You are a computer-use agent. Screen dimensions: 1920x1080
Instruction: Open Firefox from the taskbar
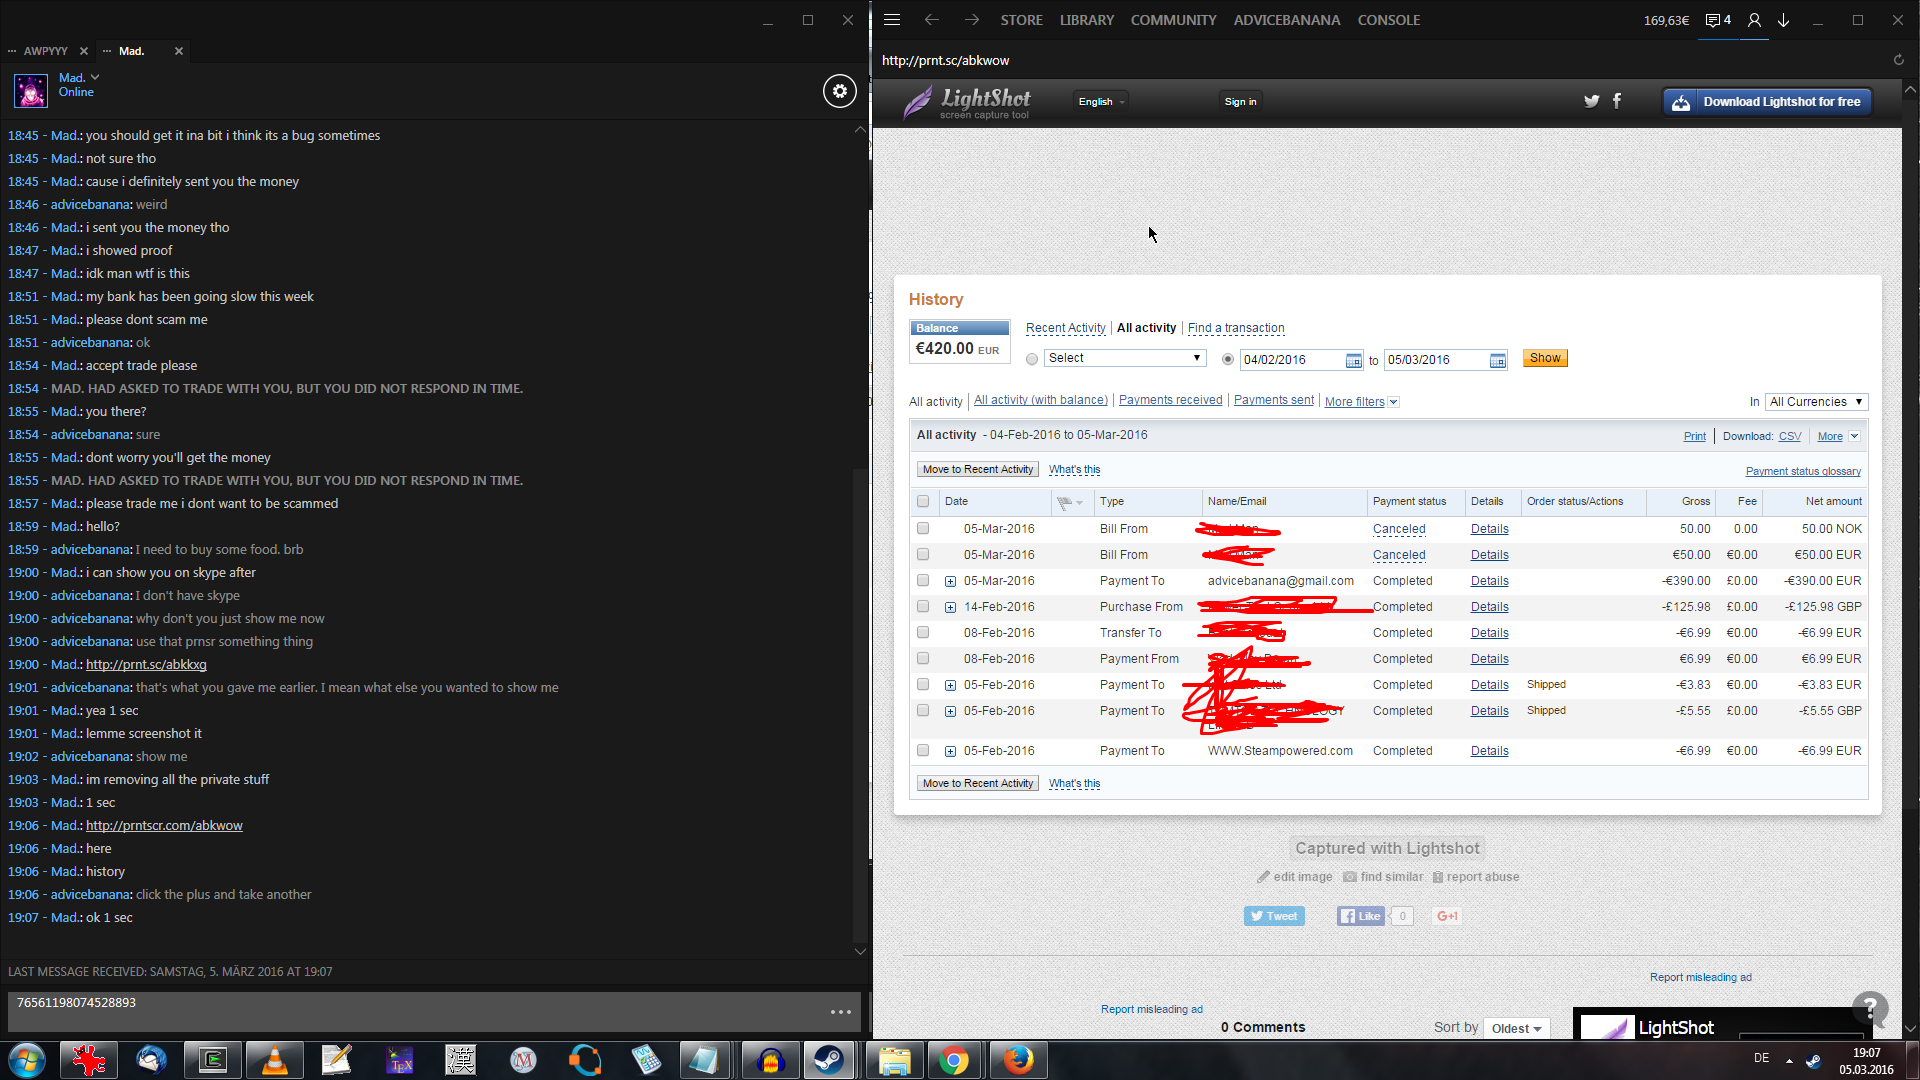coord(1018,1060)
